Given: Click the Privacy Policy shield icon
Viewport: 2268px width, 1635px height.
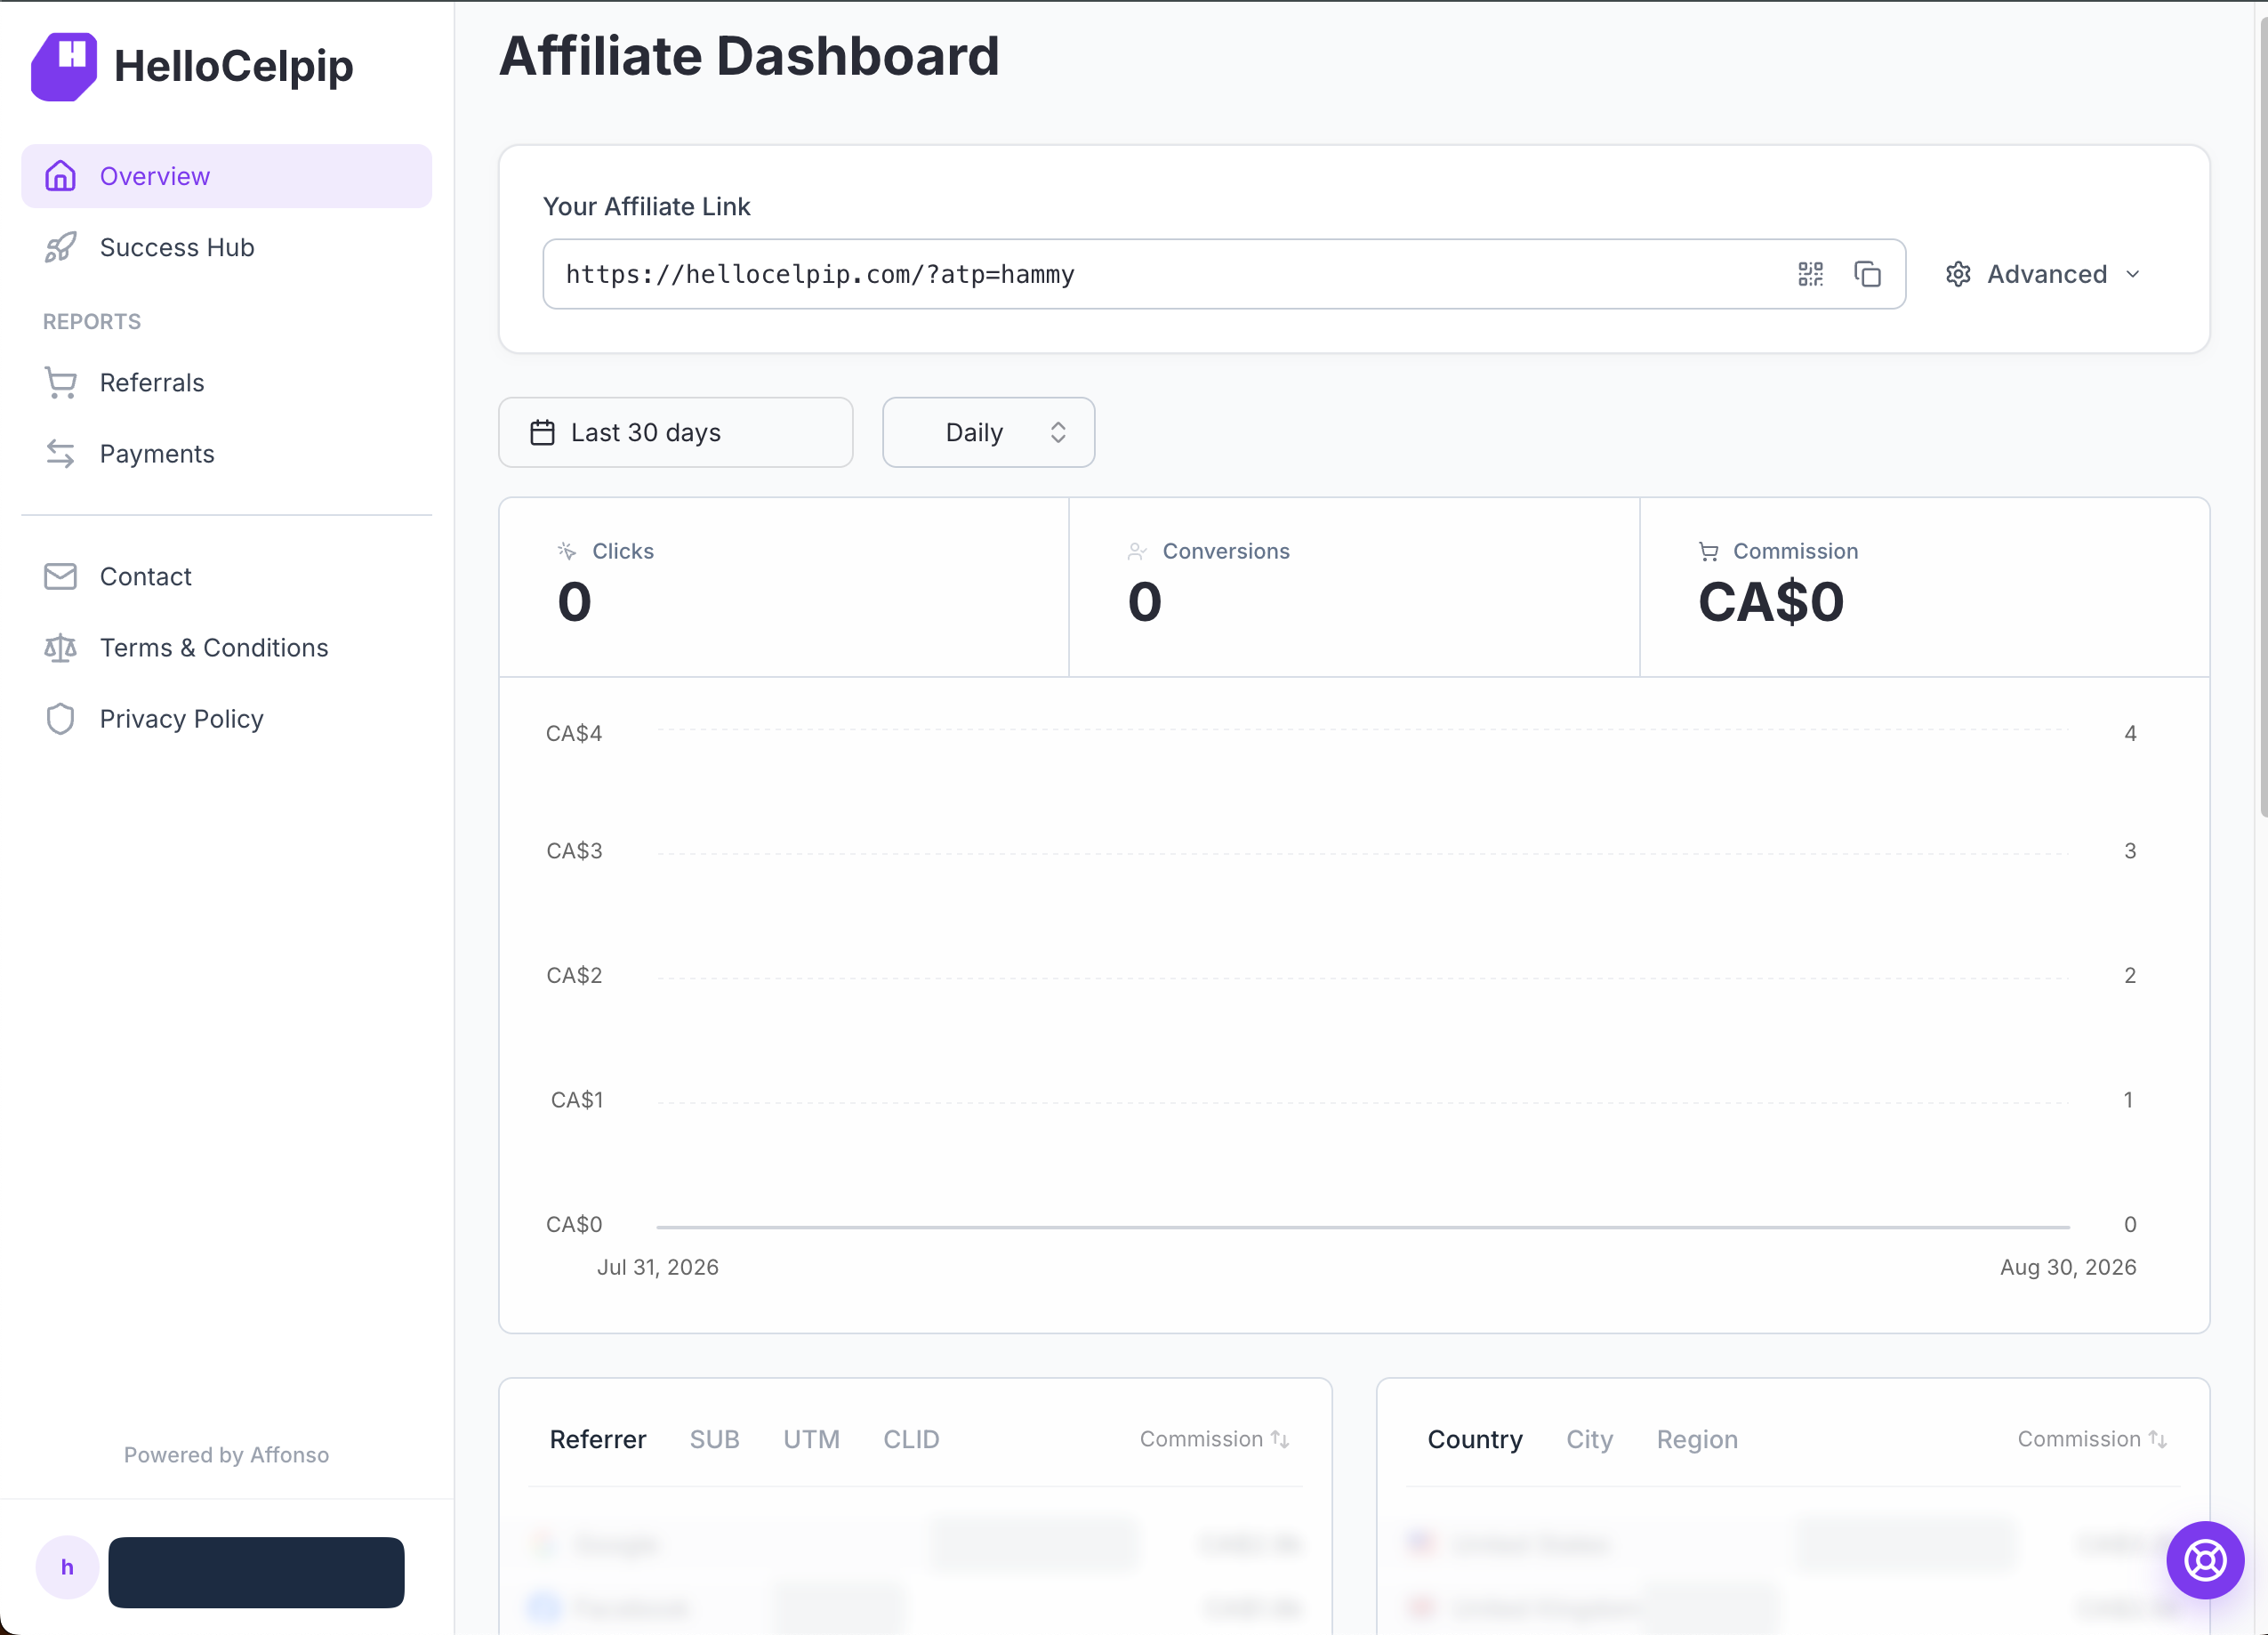Looking at the screenshot, I should 60,718.
